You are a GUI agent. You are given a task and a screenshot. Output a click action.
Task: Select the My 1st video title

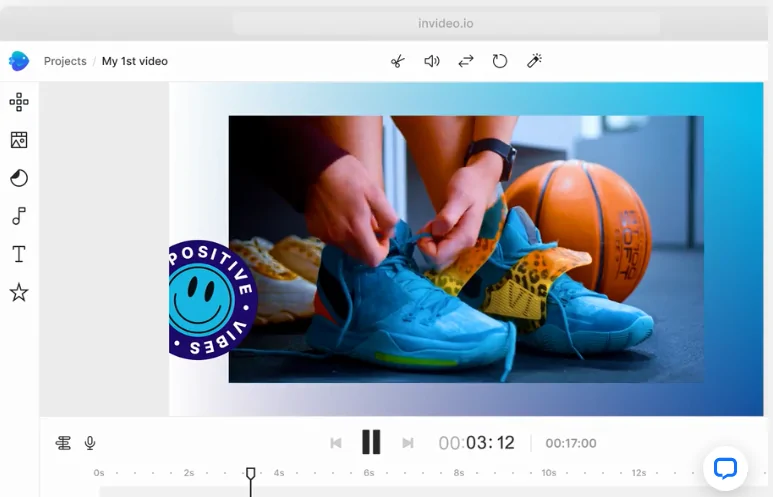[135, 61]
